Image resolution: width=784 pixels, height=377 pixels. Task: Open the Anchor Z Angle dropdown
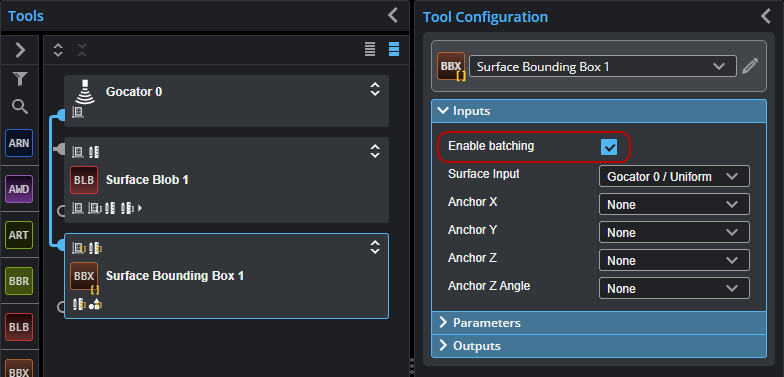point(674,288)
